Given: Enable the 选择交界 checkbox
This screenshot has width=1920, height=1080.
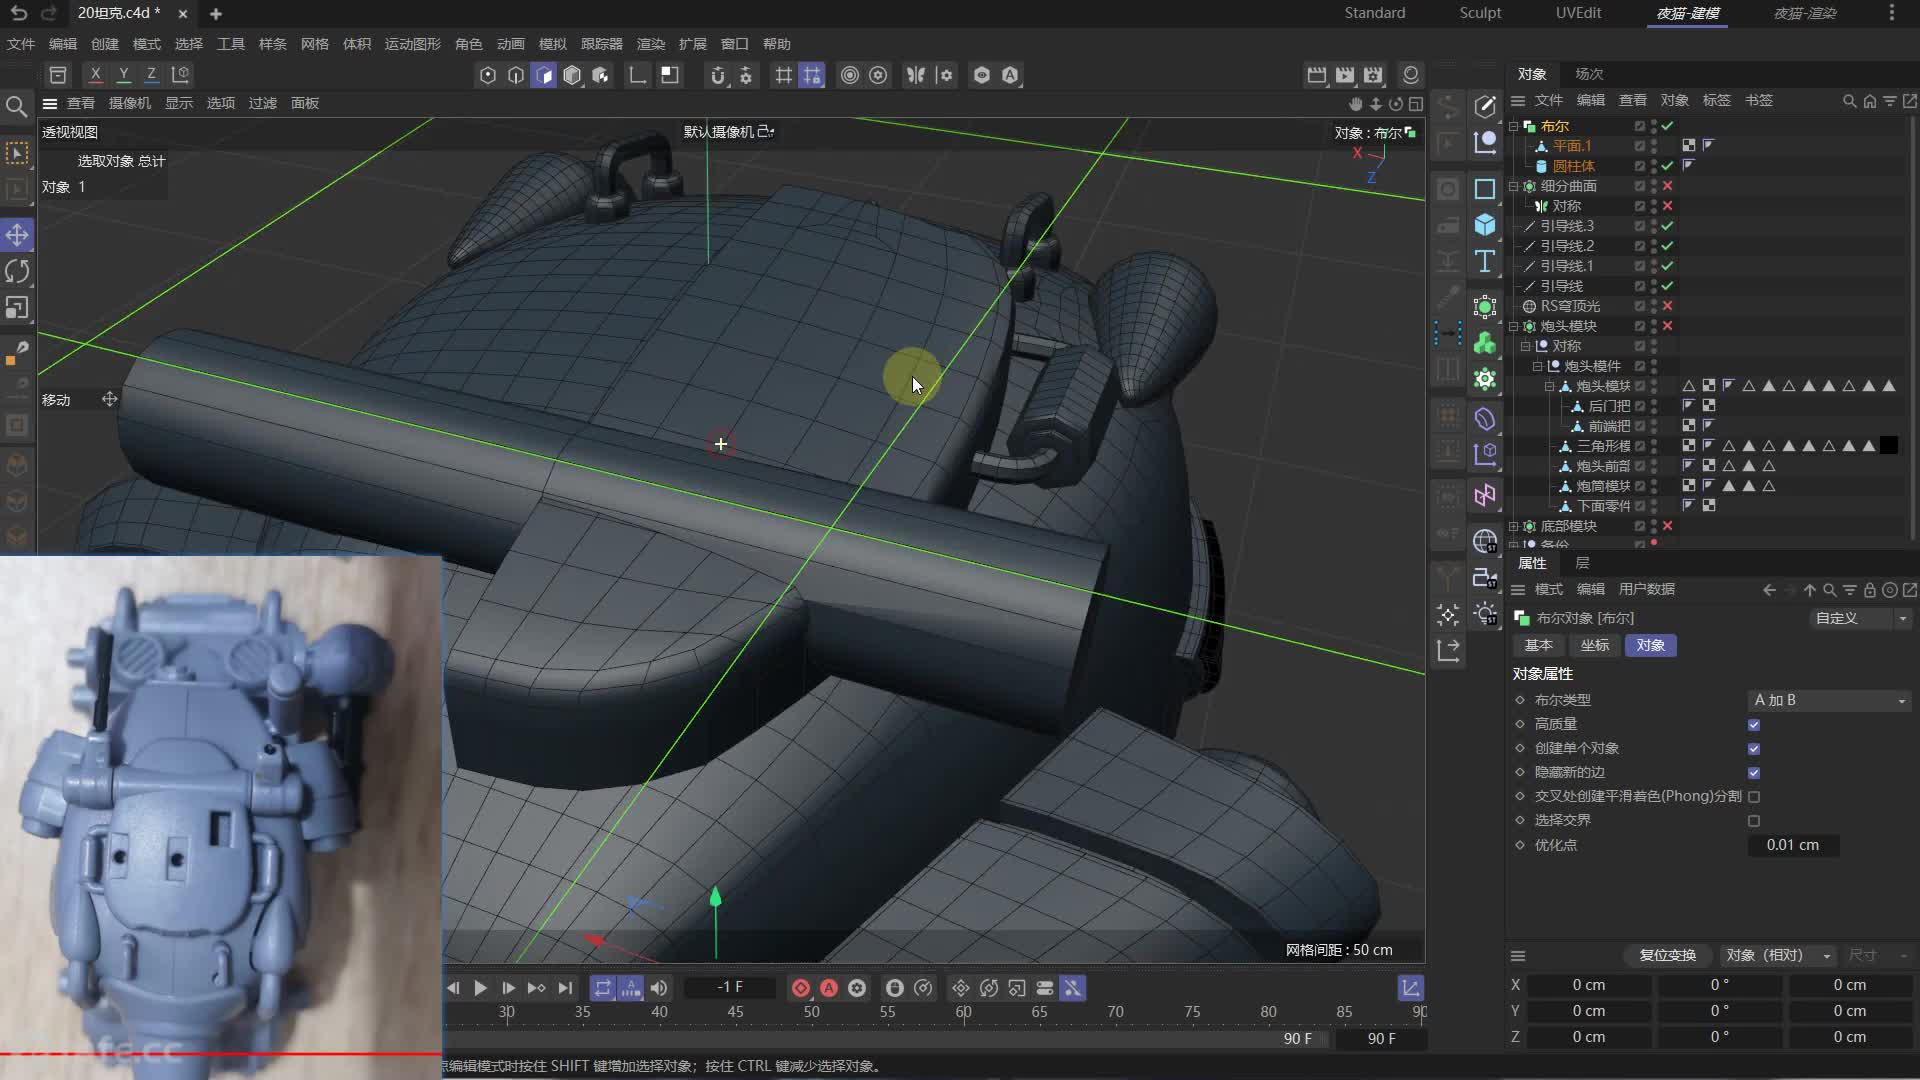Looking at the screenshot, I should (x=1754, y=820).
